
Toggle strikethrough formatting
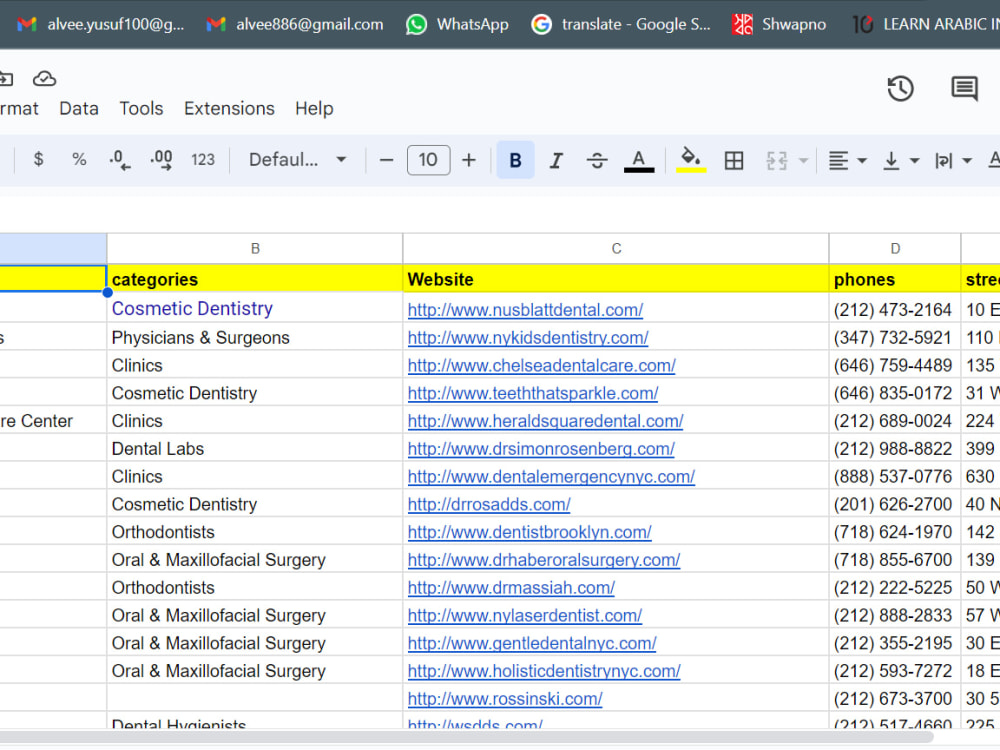coord(597,160)
